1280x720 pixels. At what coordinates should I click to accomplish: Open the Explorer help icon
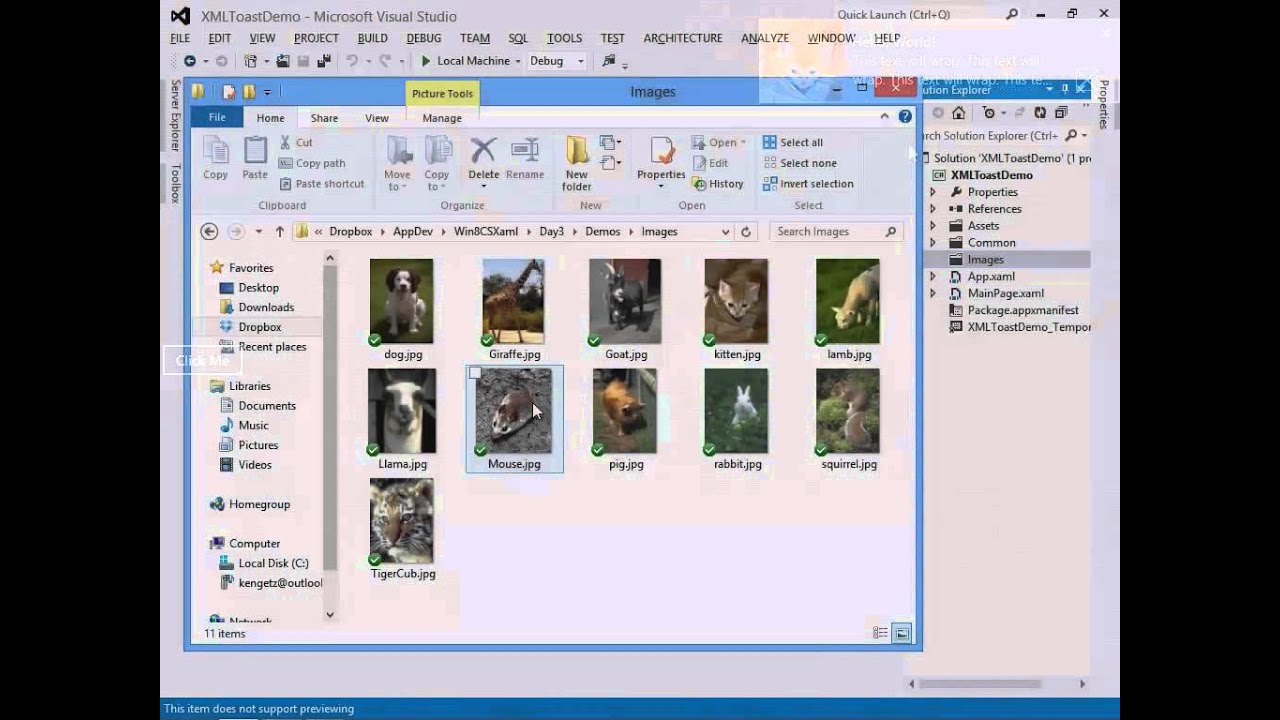point(905,116)
